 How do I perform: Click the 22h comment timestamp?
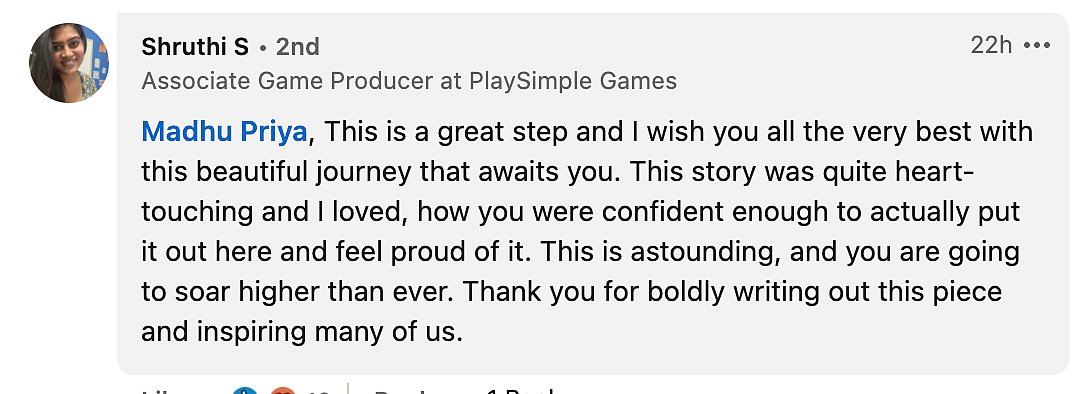click(991, 46)
